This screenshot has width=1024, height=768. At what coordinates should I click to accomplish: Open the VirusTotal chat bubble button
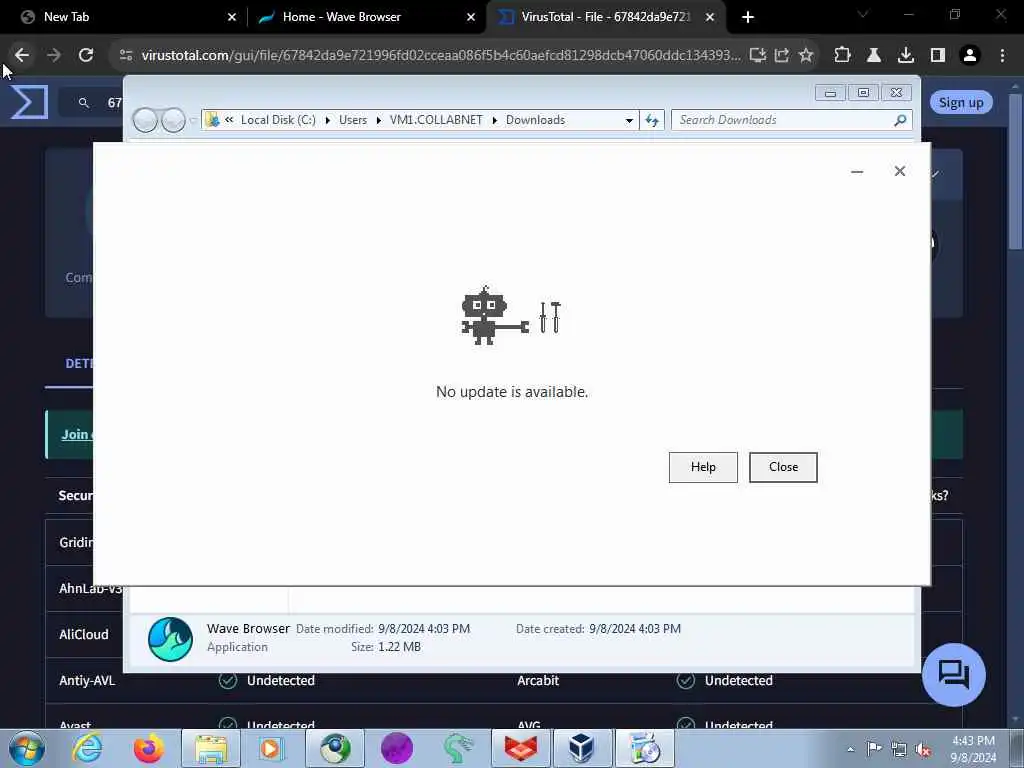[x=953, y=675]
